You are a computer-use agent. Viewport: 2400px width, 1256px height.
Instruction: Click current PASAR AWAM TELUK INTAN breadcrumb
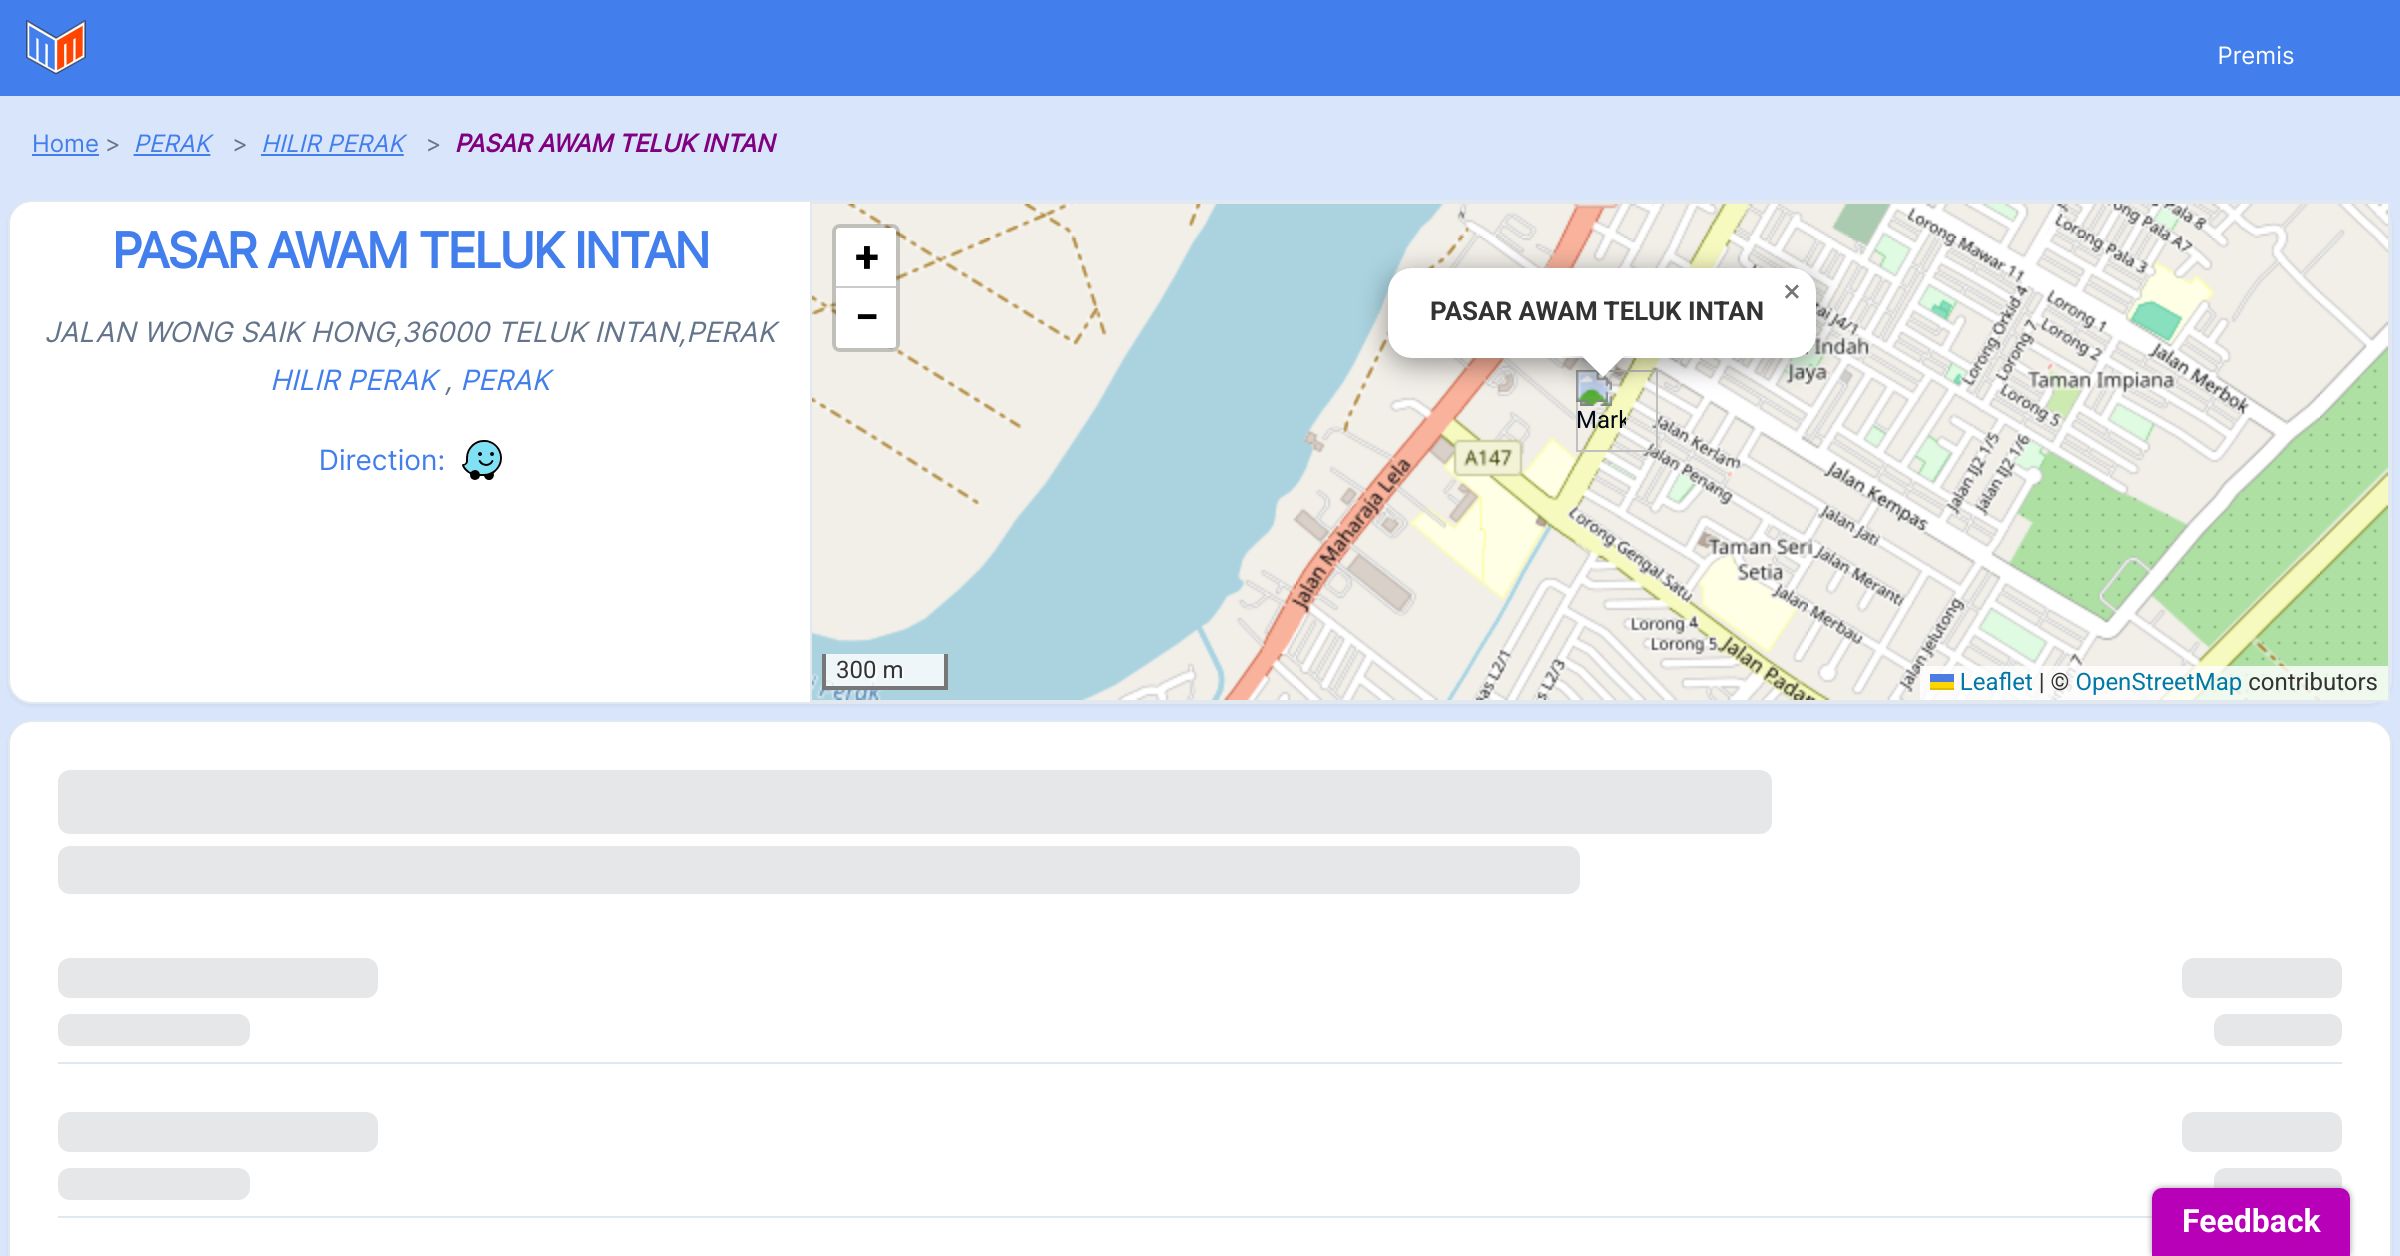click(615, 144)
